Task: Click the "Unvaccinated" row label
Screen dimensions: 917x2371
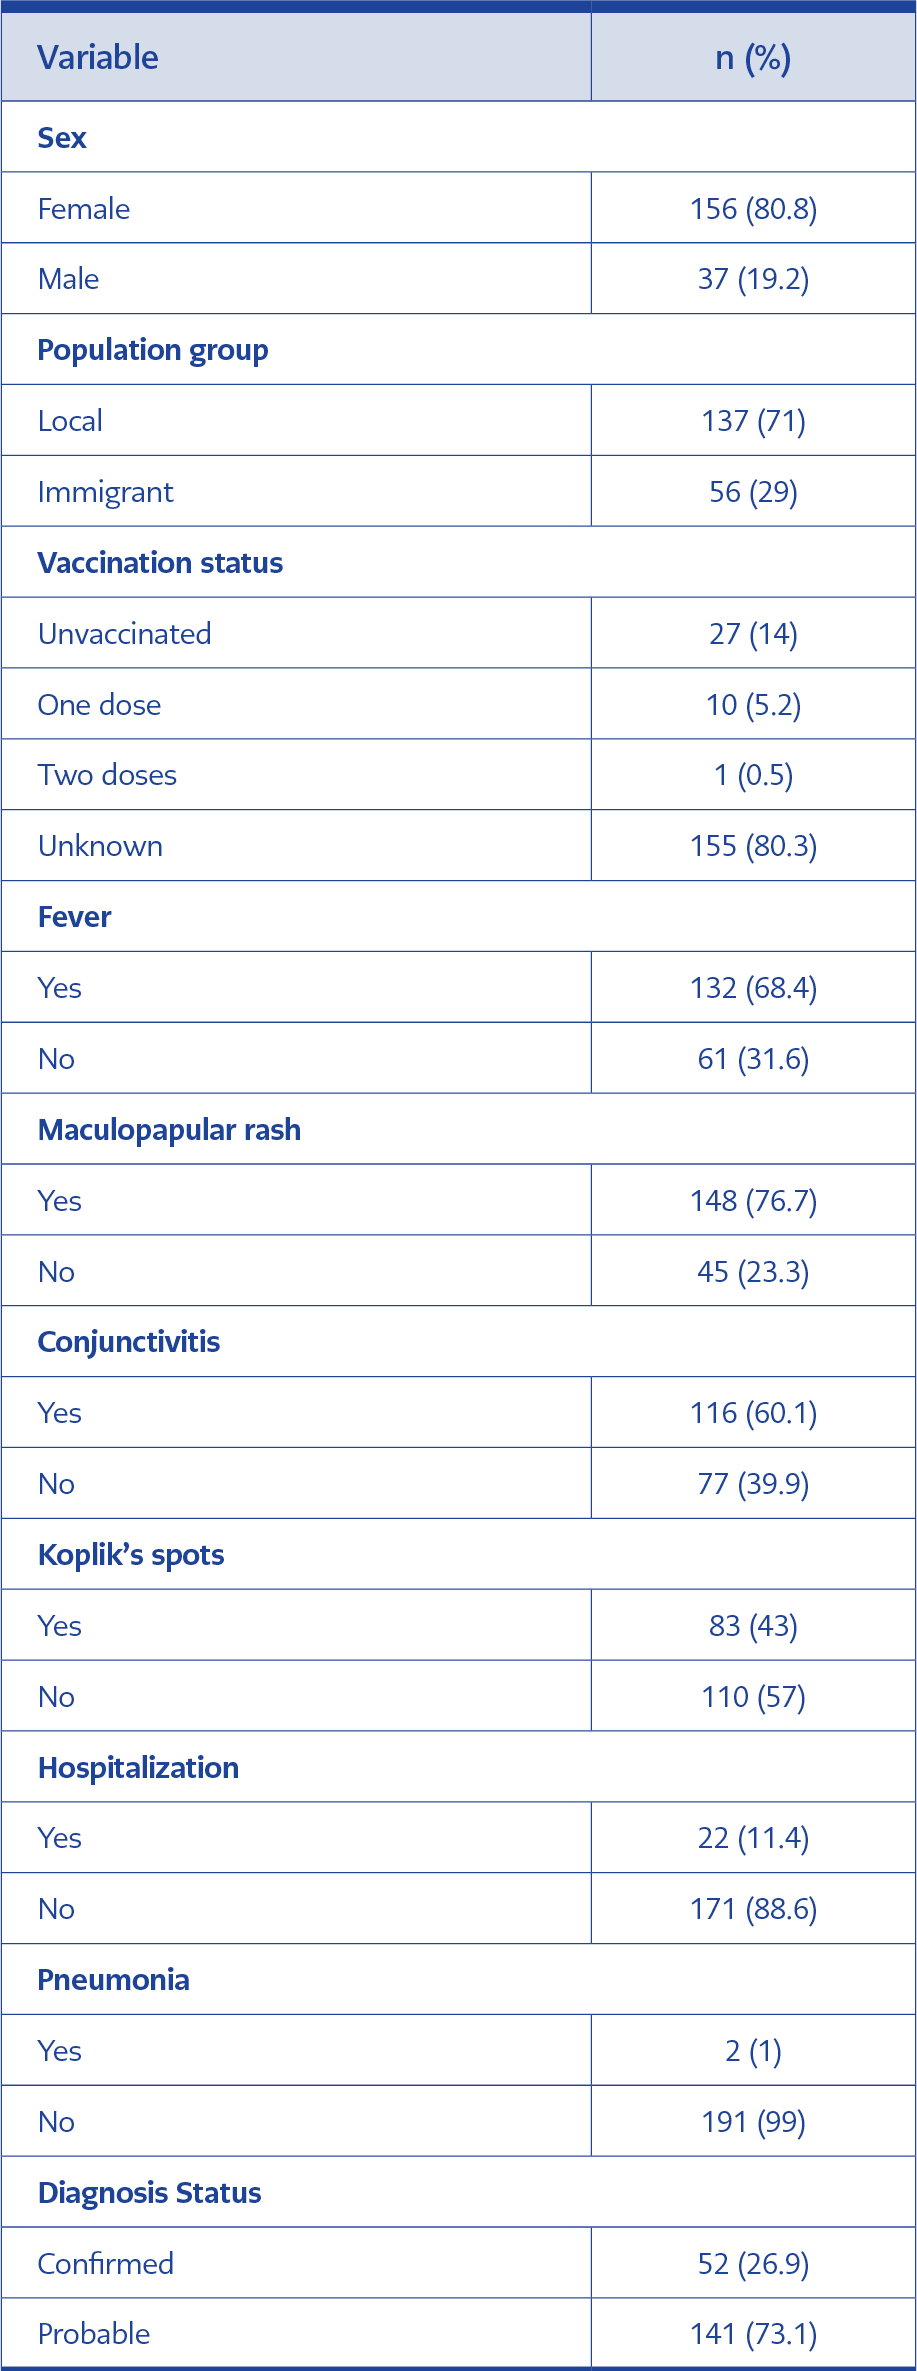Action: (x=124, y=634)
